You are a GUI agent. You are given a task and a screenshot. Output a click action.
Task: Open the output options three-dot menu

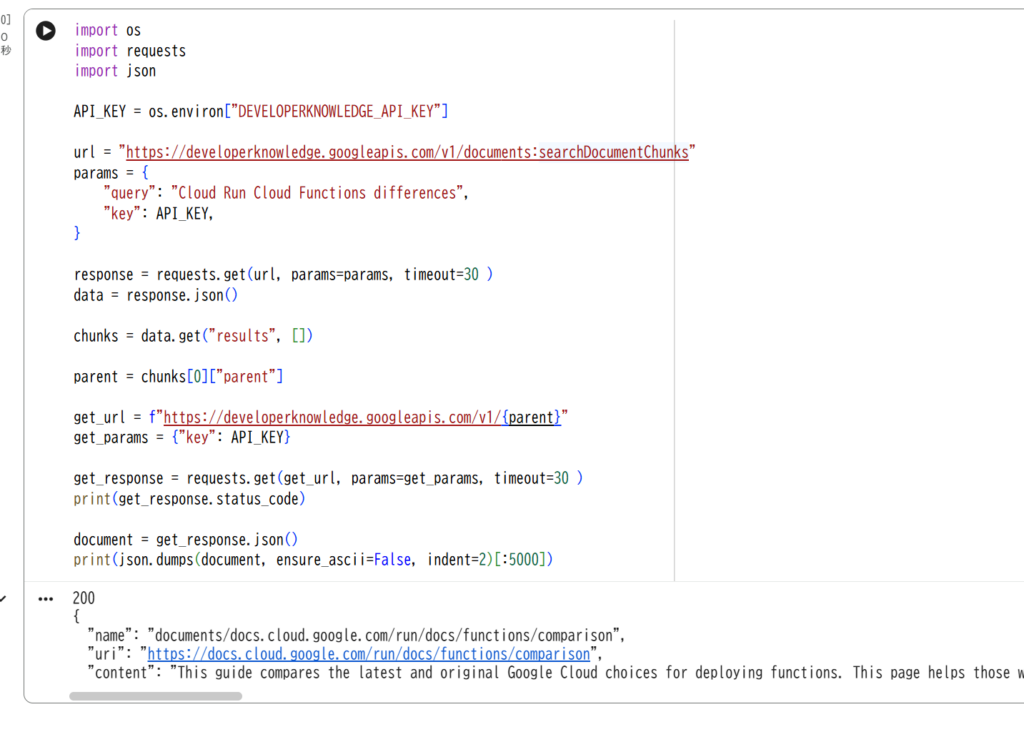point(46,599)
